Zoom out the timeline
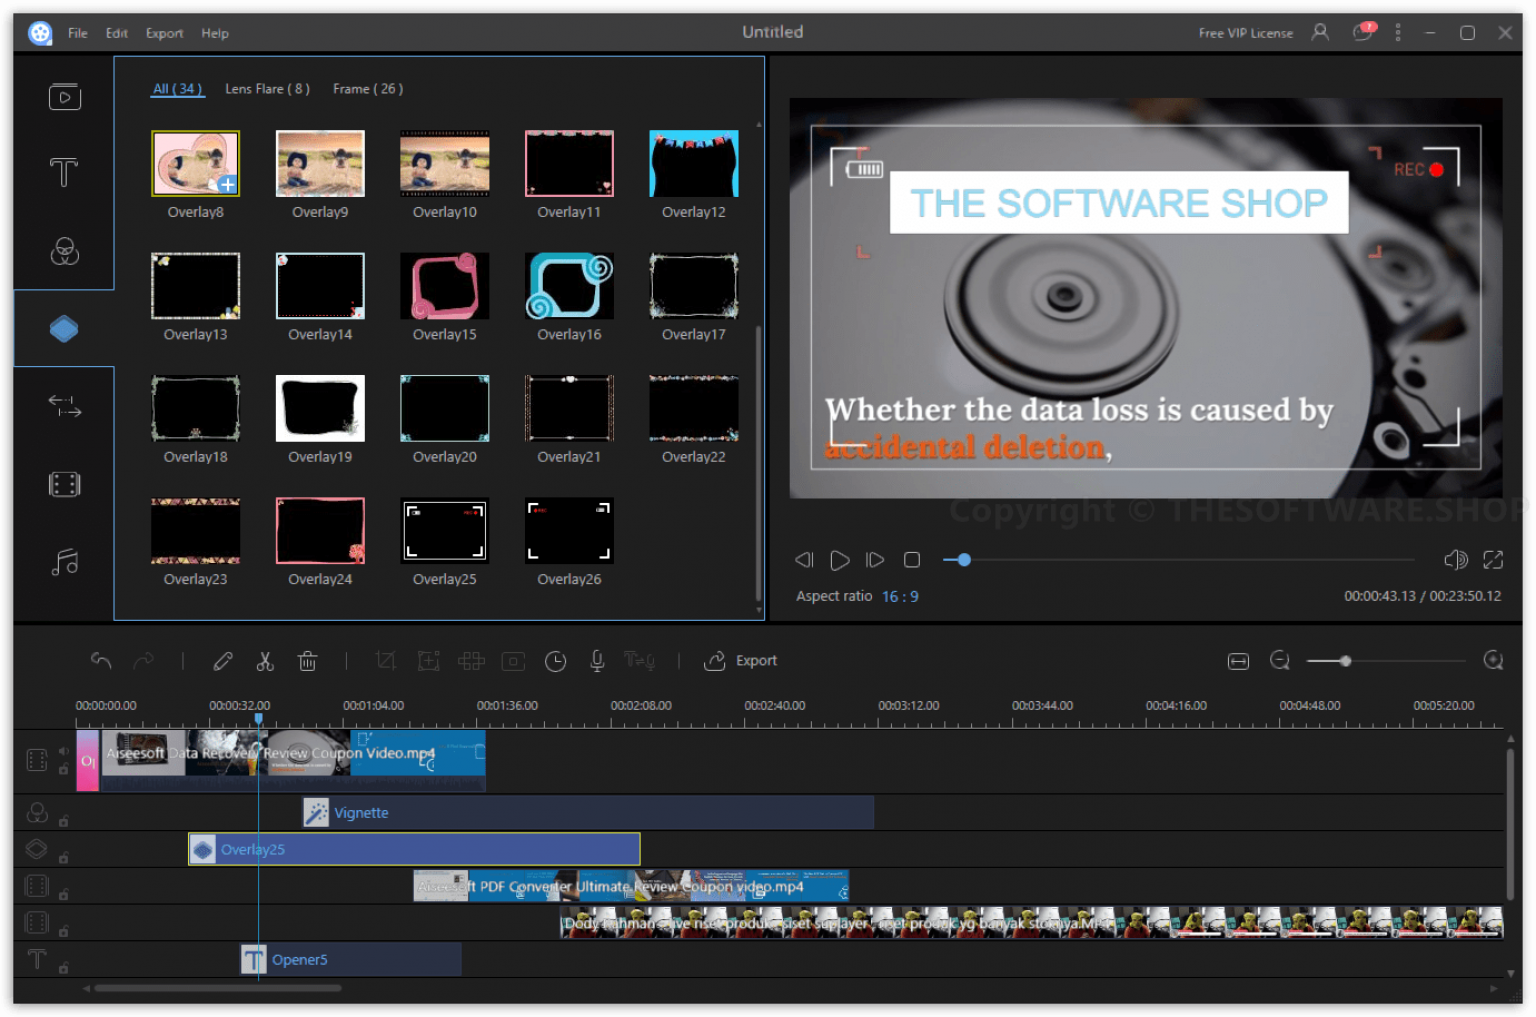The height and width of the screenshot is (1017, 1536). tap(1280, 661)
